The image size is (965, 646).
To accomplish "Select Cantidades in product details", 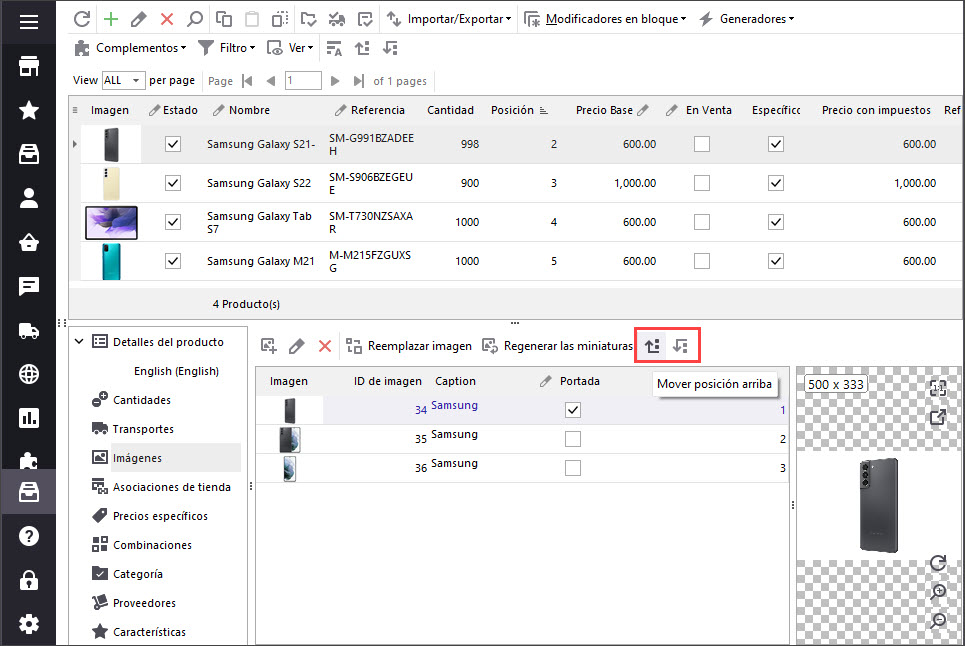I will pos(142,400).
